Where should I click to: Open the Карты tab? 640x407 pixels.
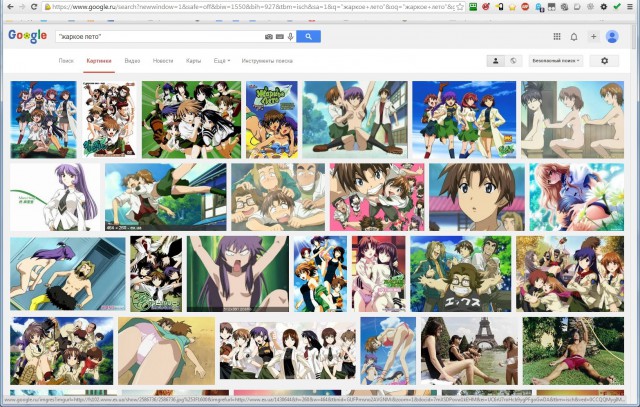pyautogui.click(x=193, y=61)
